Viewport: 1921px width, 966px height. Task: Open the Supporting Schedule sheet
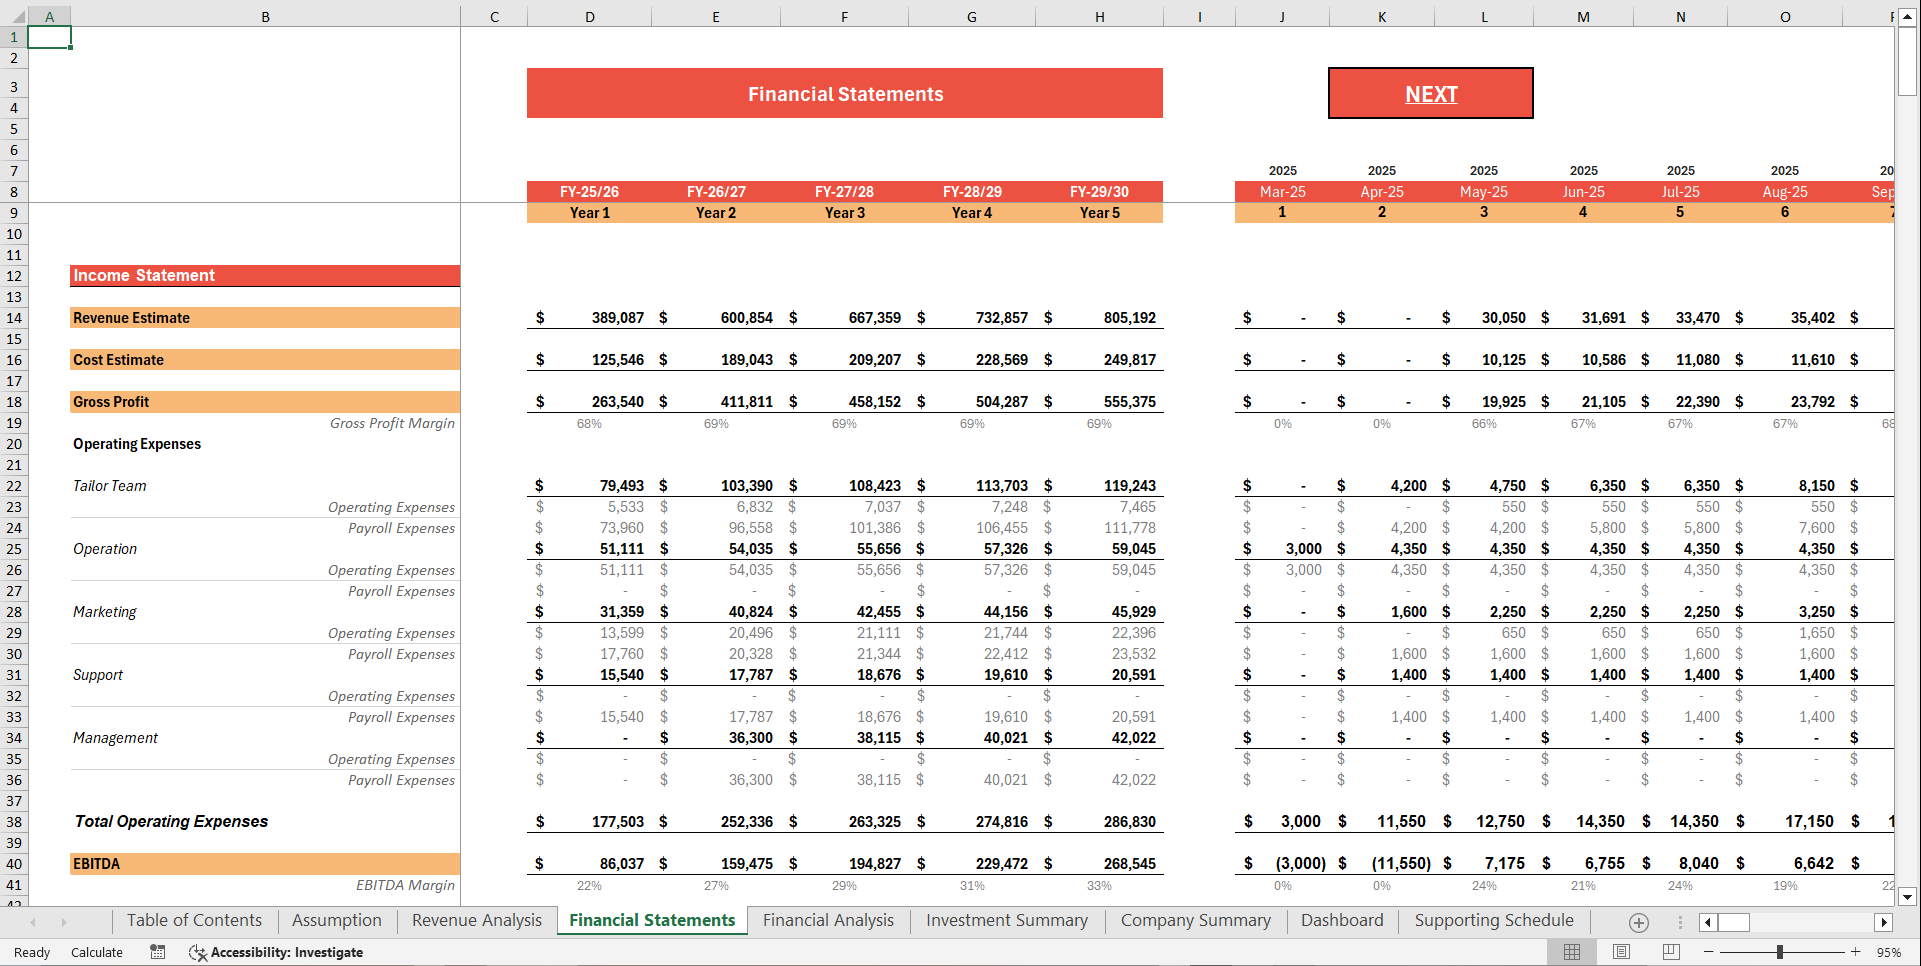tap(1493, 920)
